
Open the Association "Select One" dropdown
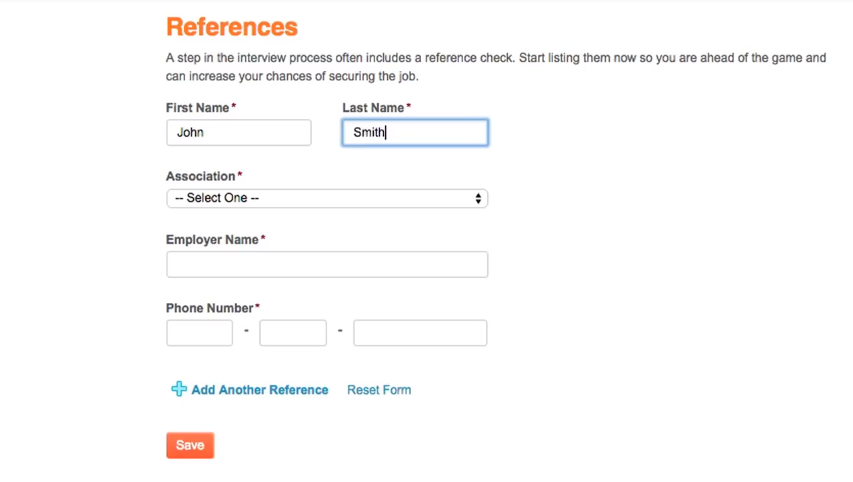tap(326, 198)
